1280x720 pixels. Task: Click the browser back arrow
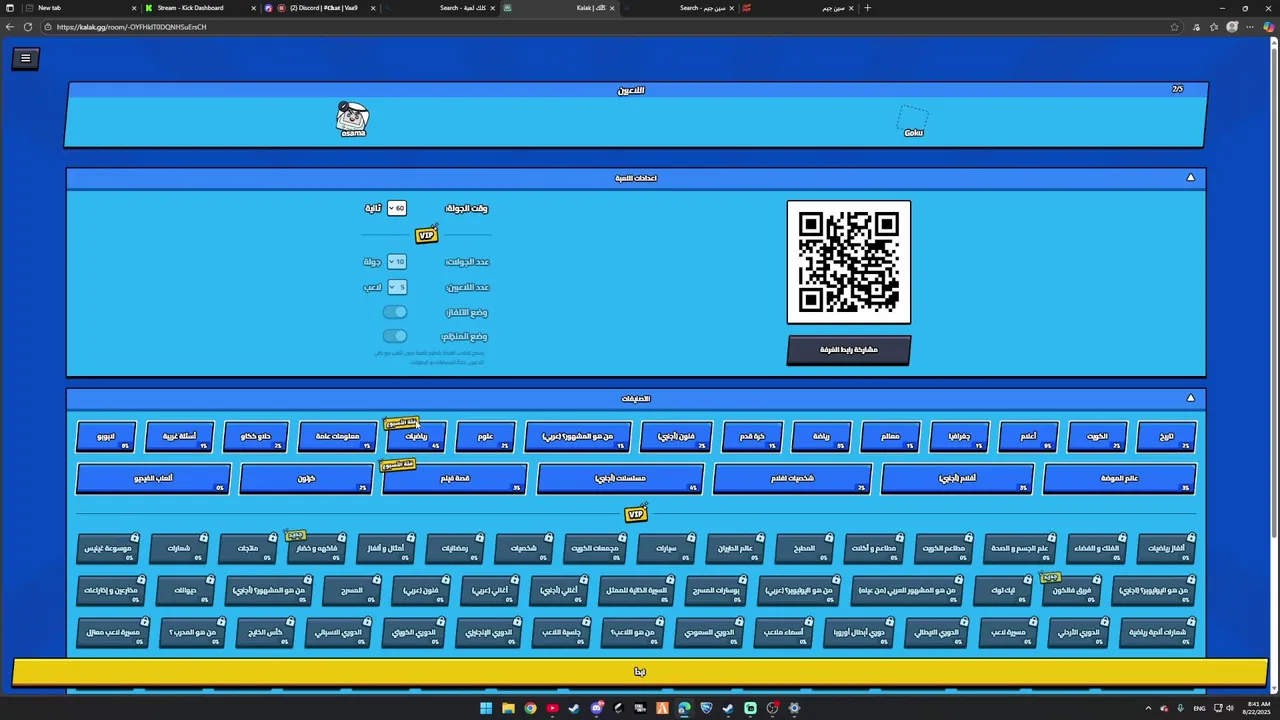click(10, 27)
